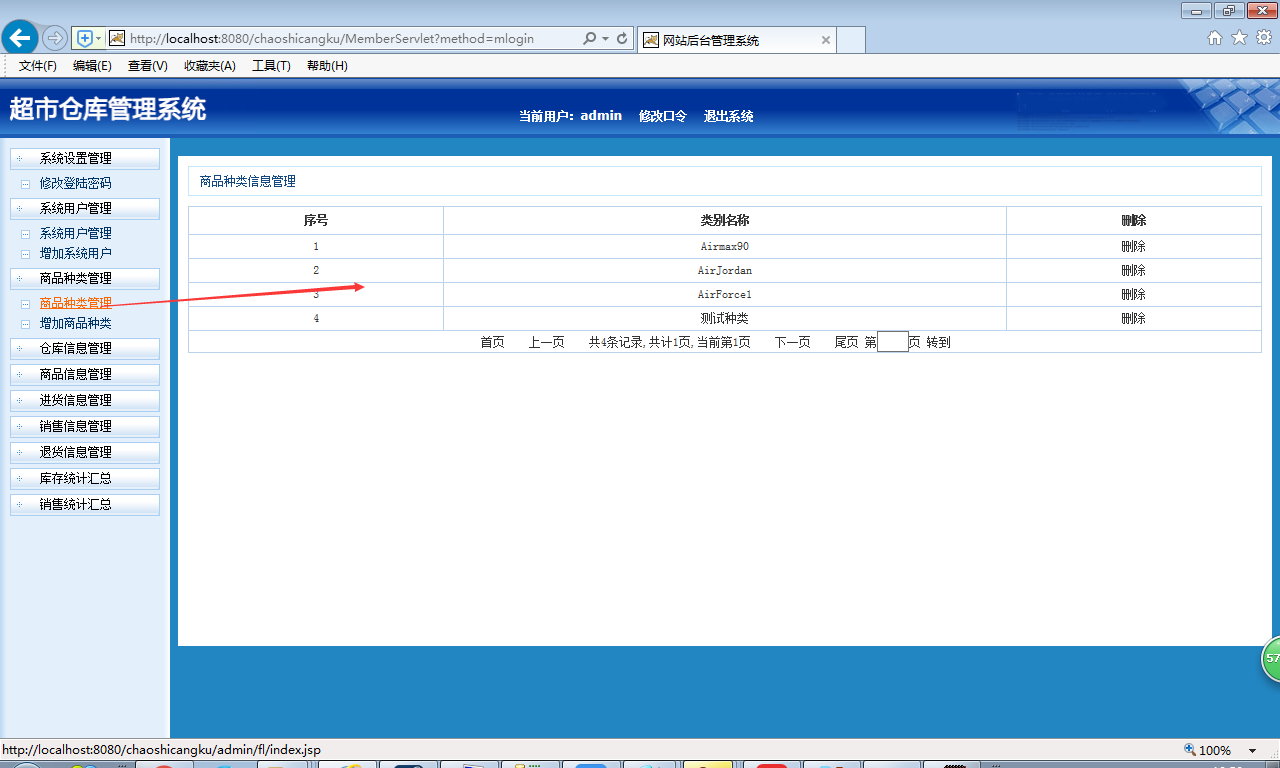
Task: Click the green round widget at right edge
Action: click(1272, 659)
